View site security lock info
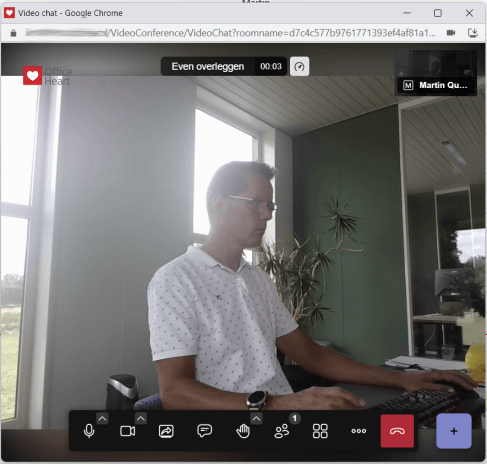The image size is (487, 464). click(x=13, y=33)
